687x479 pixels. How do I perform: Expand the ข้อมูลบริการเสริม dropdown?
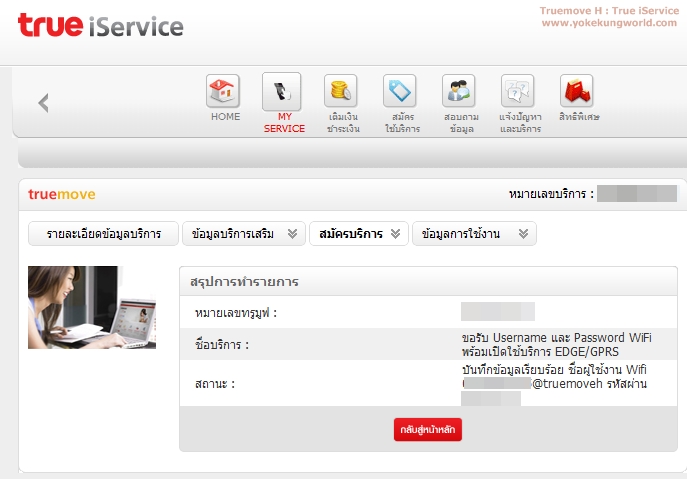(244, 234)
